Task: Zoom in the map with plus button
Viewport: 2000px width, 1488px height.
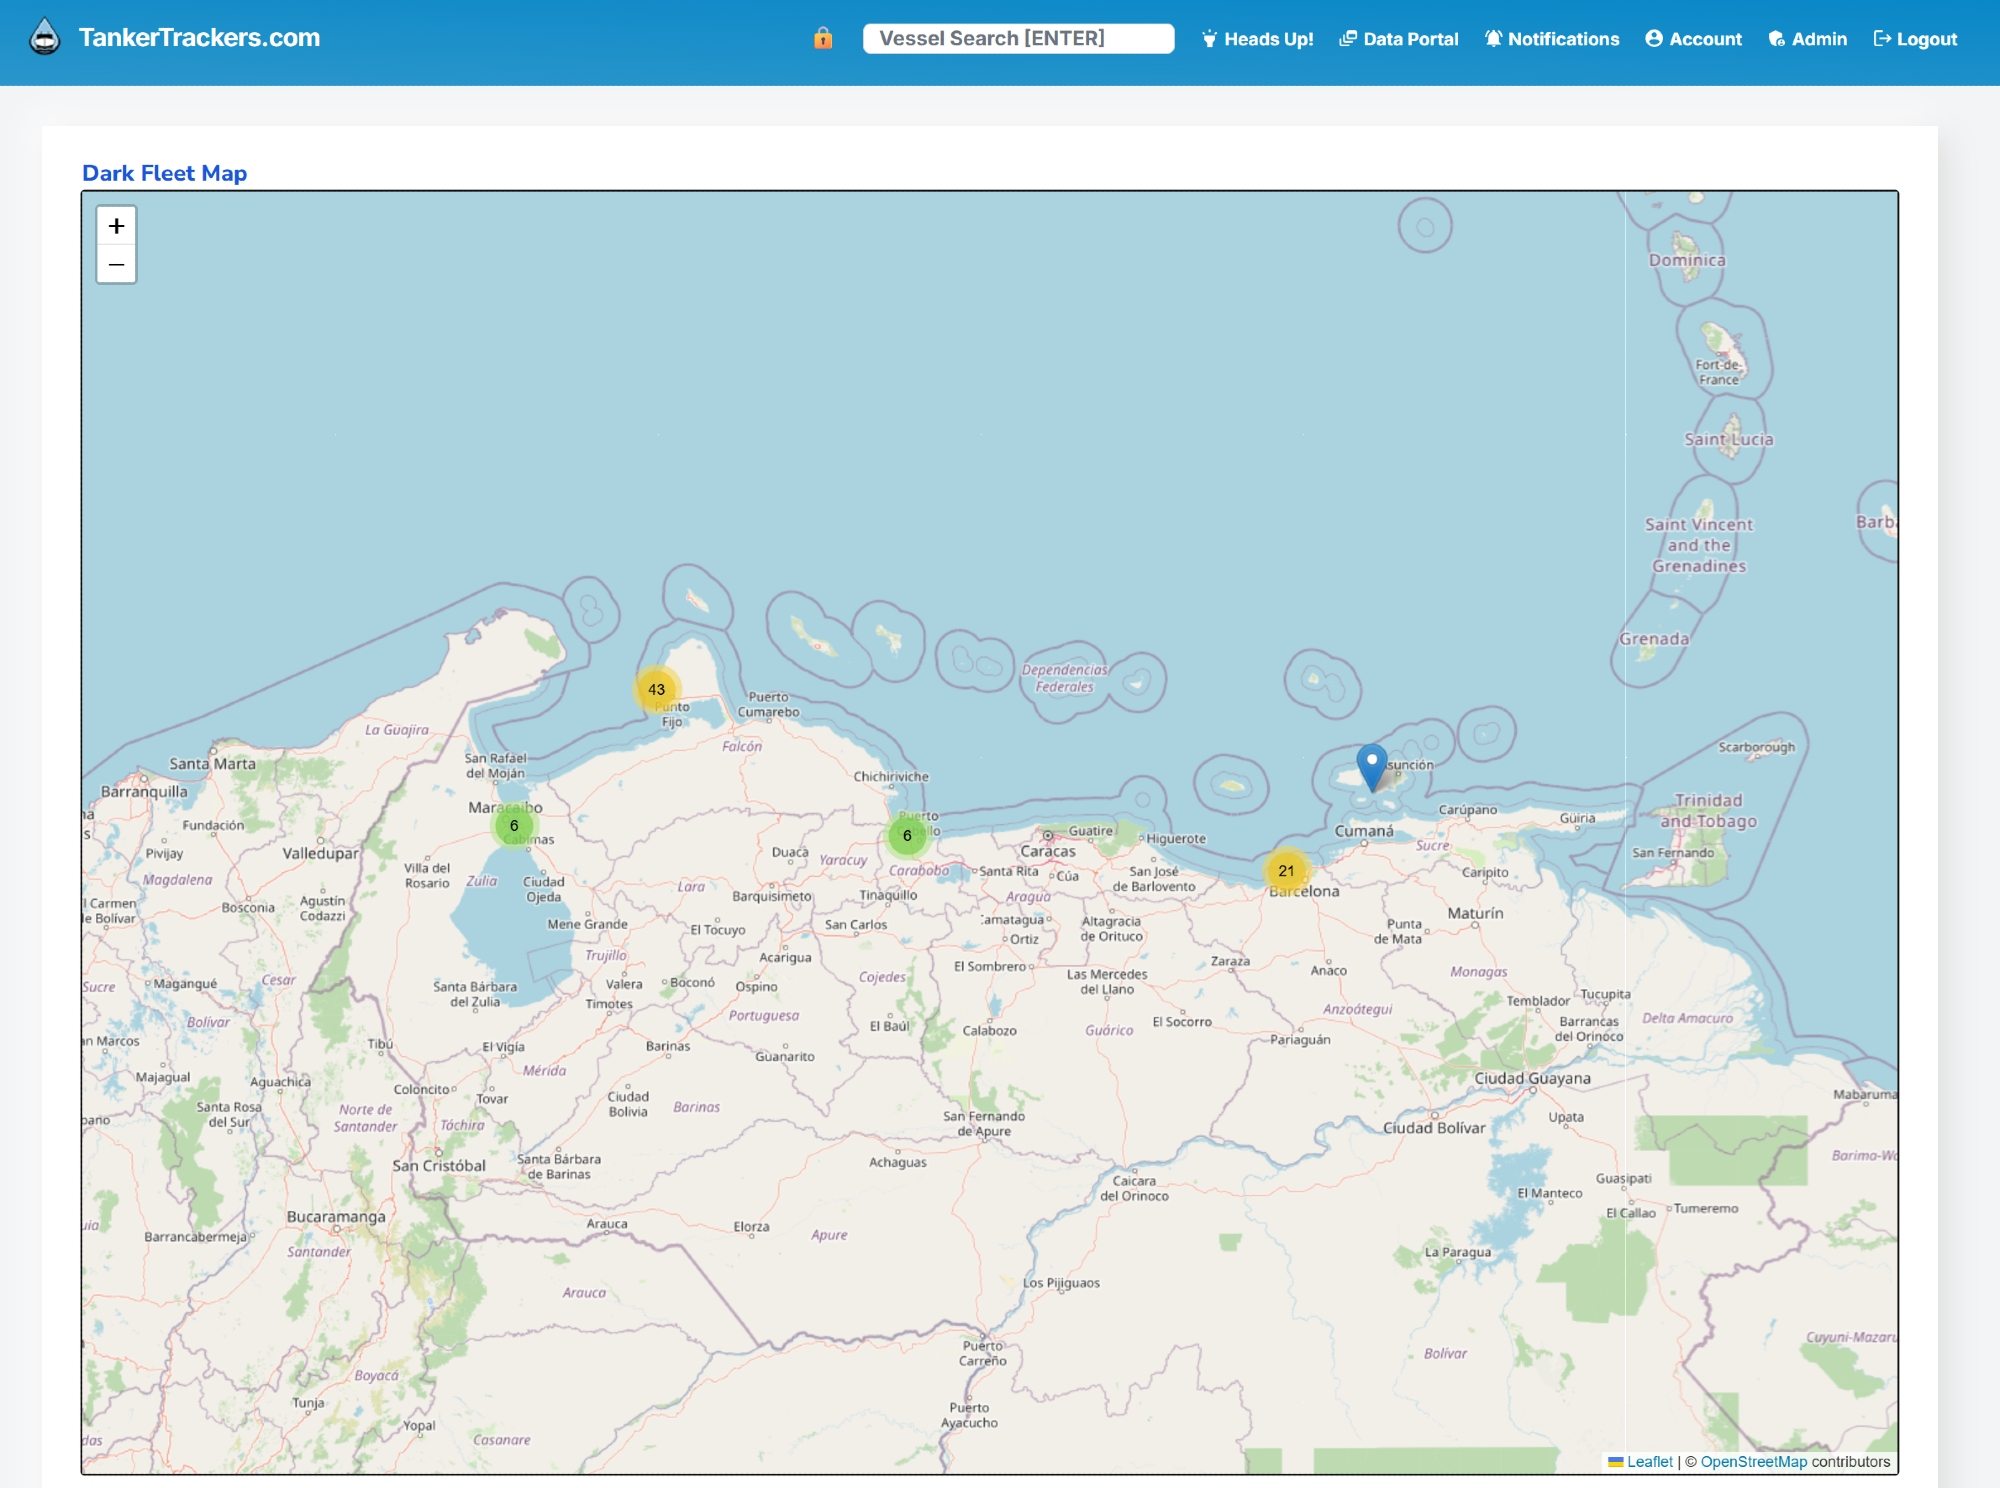Action: tap(117, 226)
